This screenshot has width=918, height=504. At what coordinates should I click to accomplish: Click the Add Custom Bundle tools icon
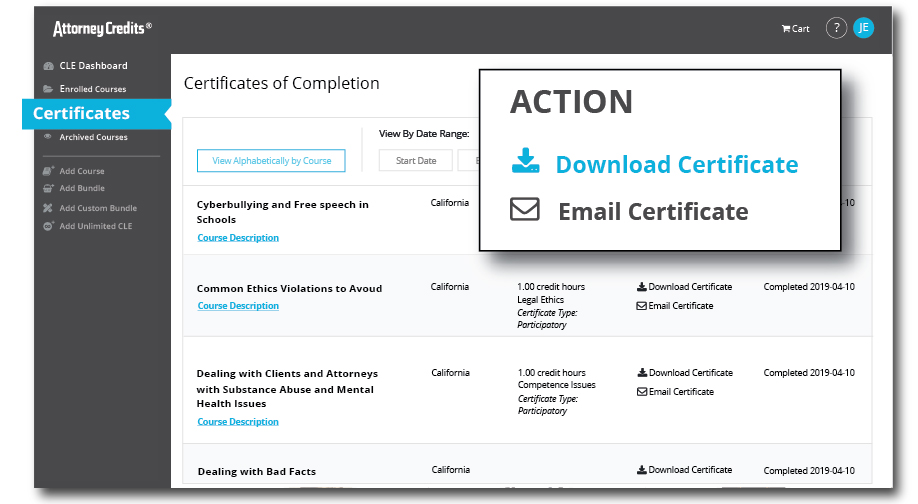pos(48,208)
